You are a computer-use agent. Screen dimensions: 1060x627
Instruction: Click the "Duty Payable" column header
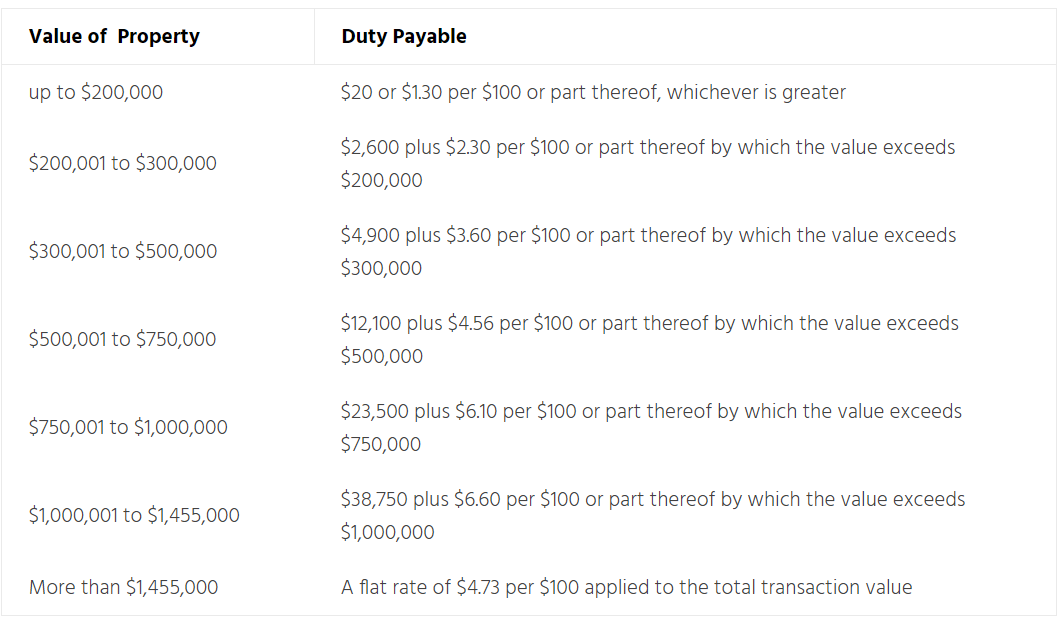[404, 37]
